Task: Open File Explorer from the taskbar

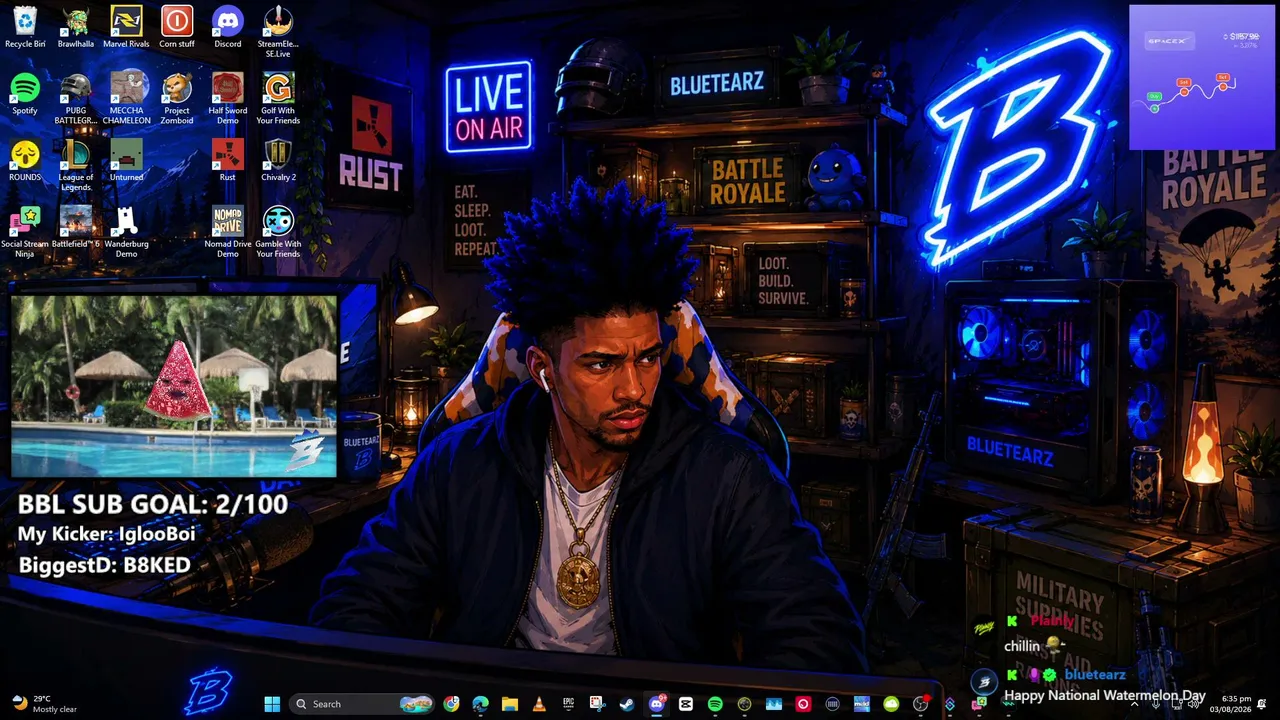Action: [510, 704]
